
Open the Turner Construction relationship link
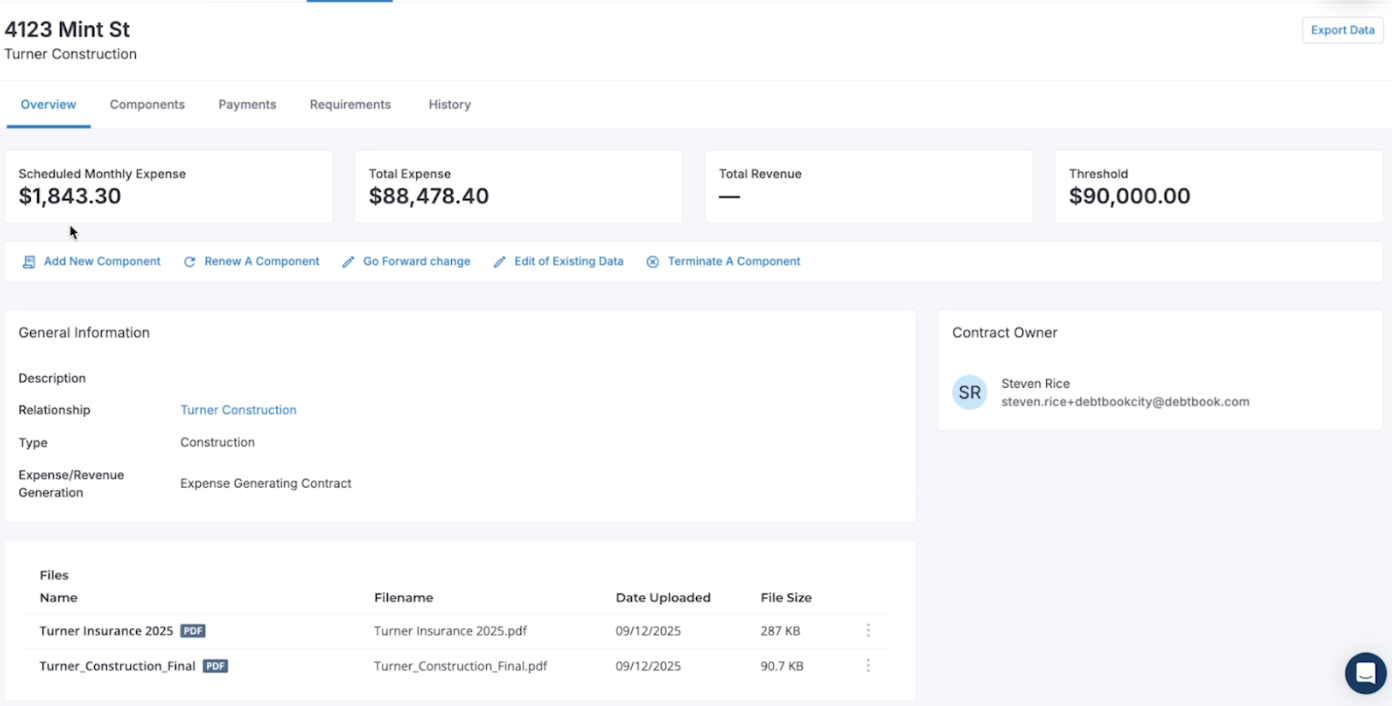238,410
